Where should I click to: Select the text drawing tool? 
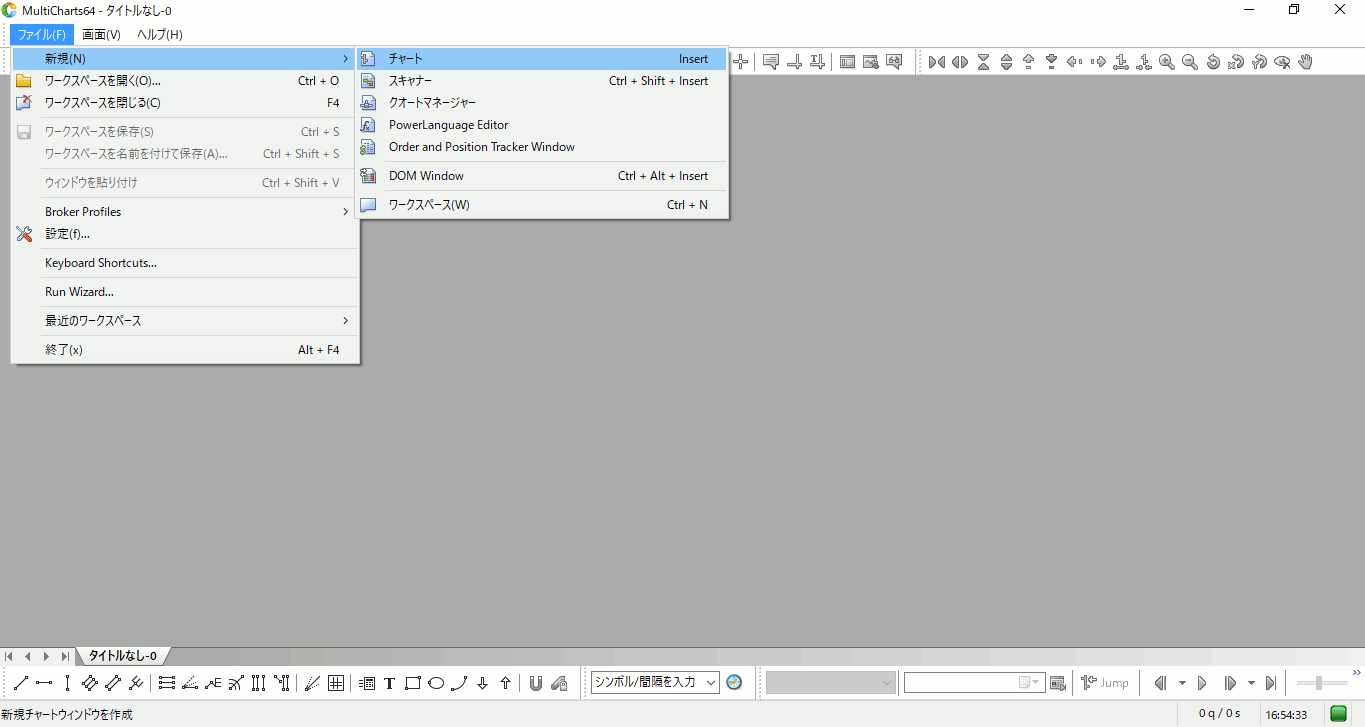pos(389,683)
